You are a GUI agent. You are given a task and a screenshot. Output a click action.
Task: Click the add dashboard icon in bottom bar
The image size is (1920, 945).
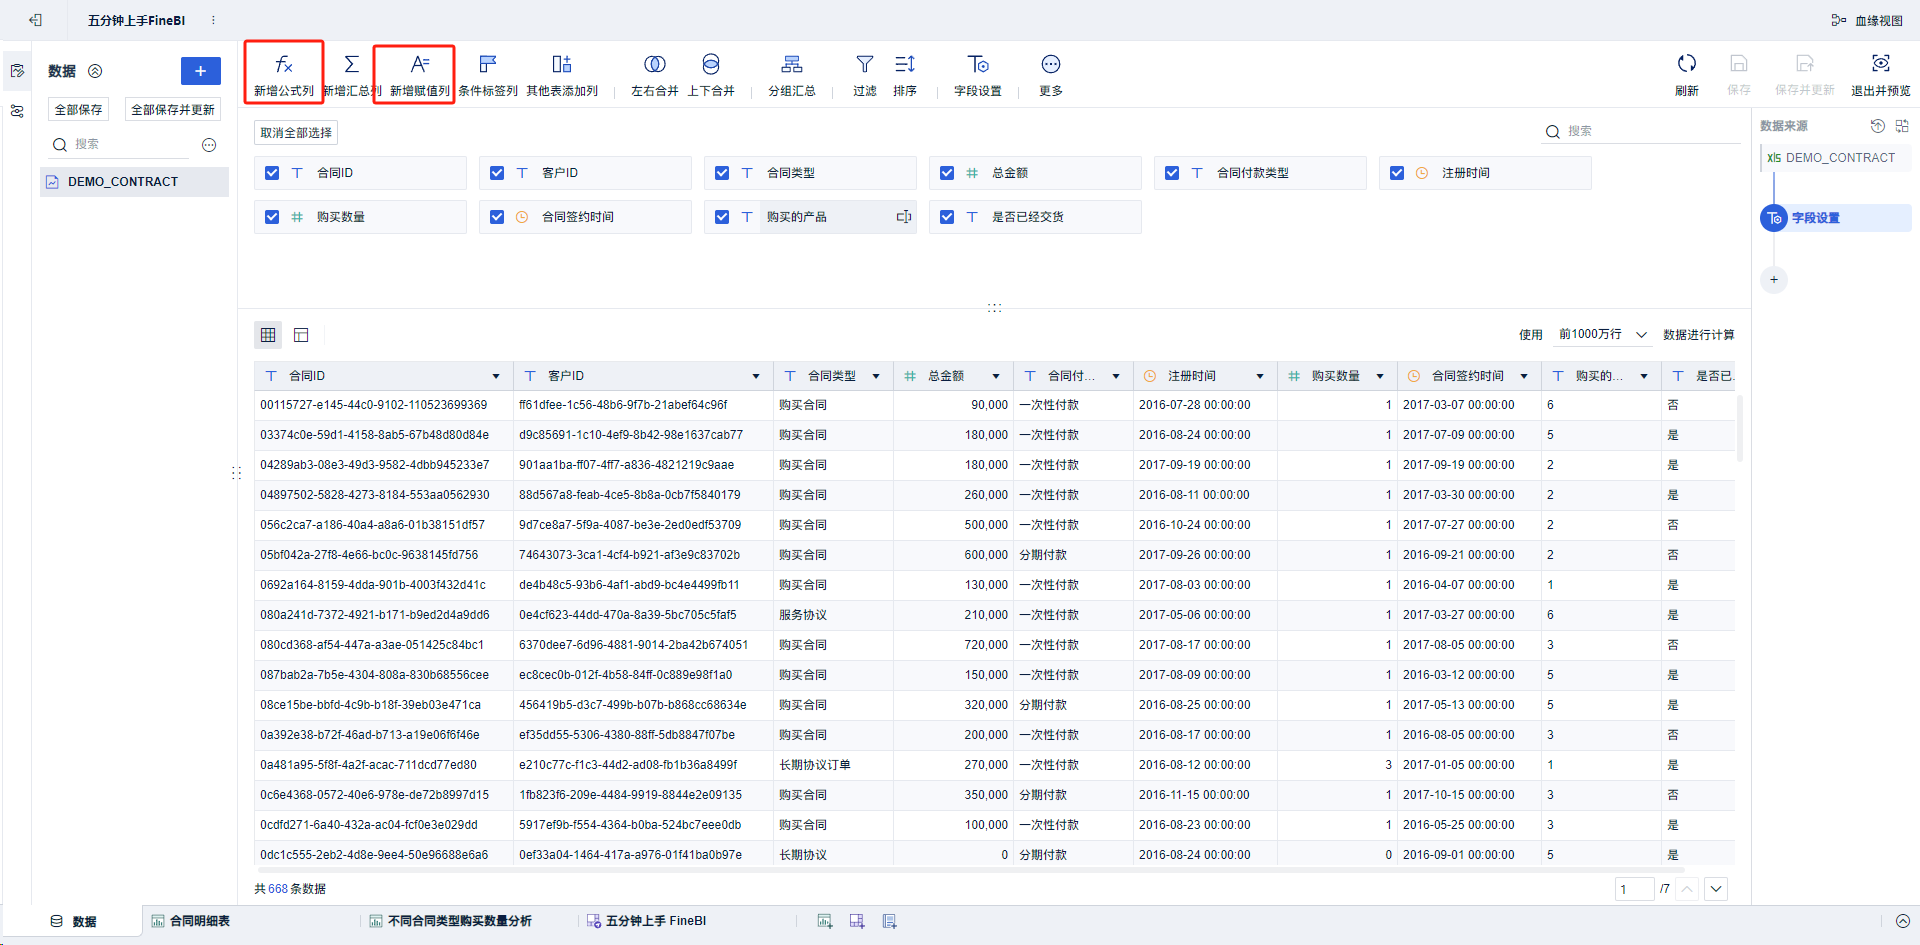point(857,921)
